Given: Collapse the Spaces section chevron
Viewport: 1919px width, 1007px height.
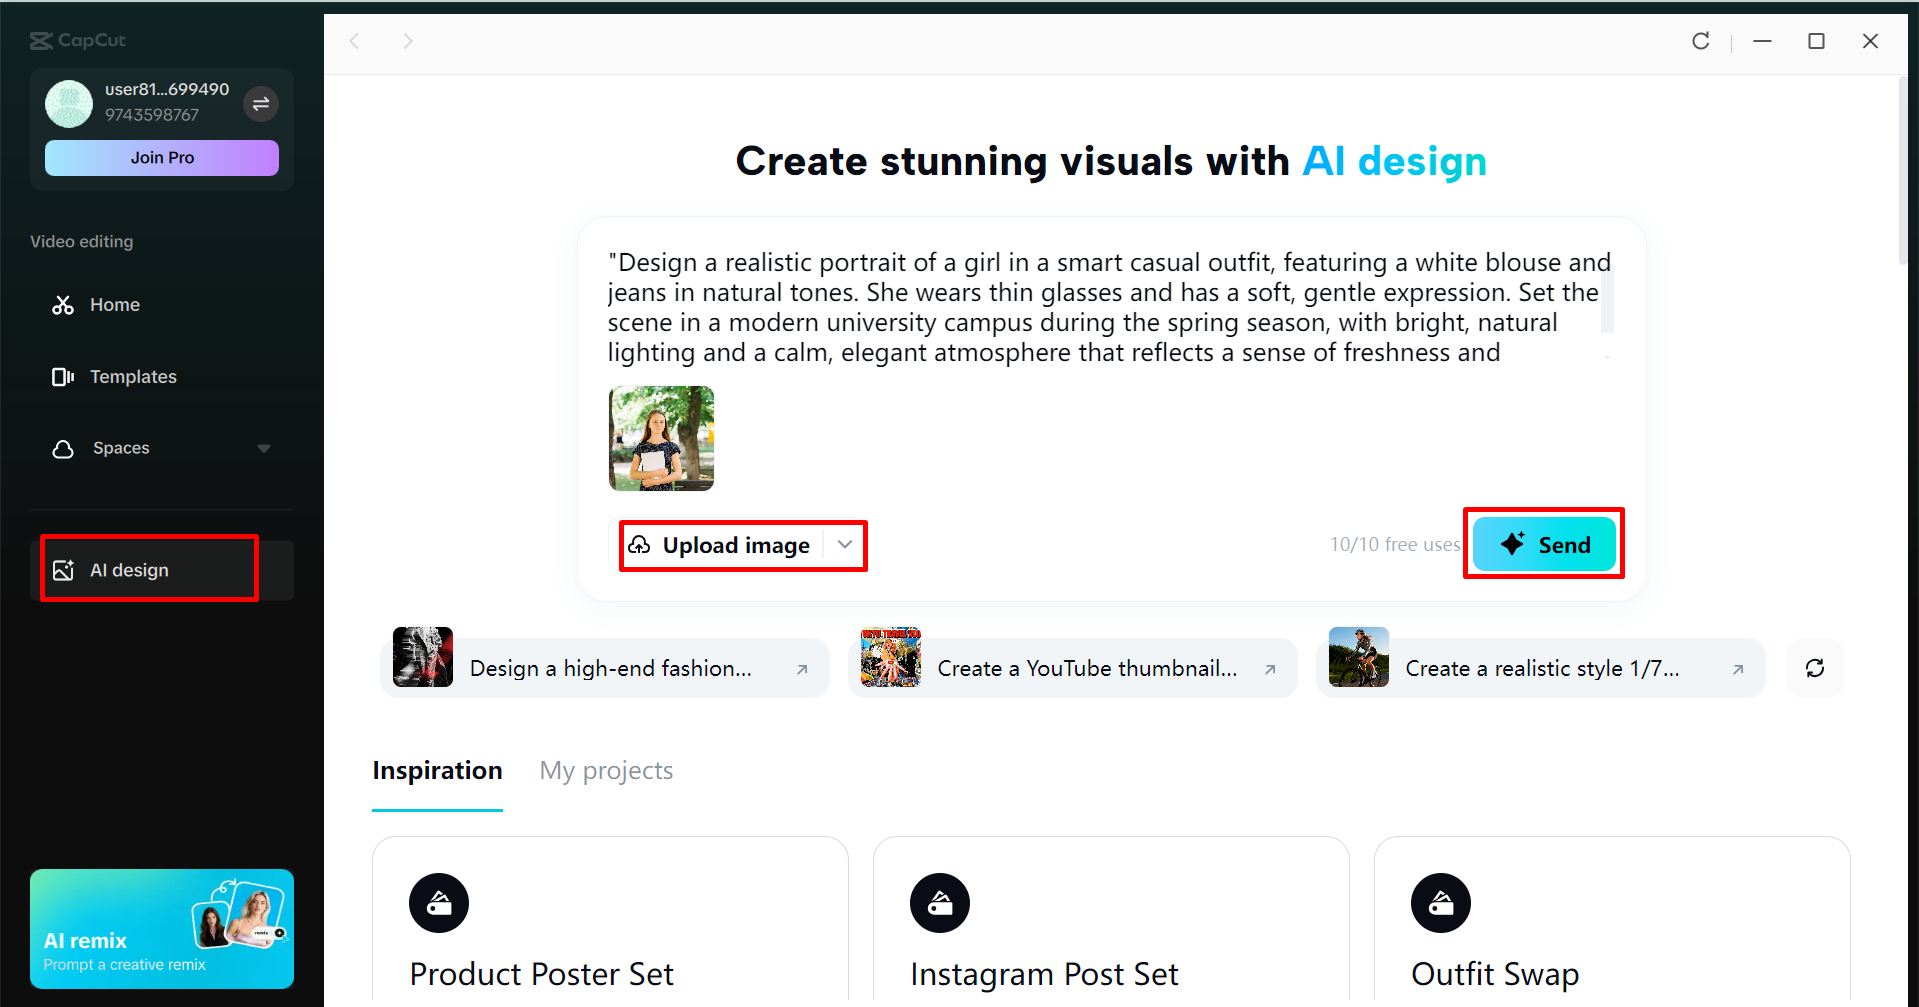Looking at the screenshot, I should tap(263, 448).
